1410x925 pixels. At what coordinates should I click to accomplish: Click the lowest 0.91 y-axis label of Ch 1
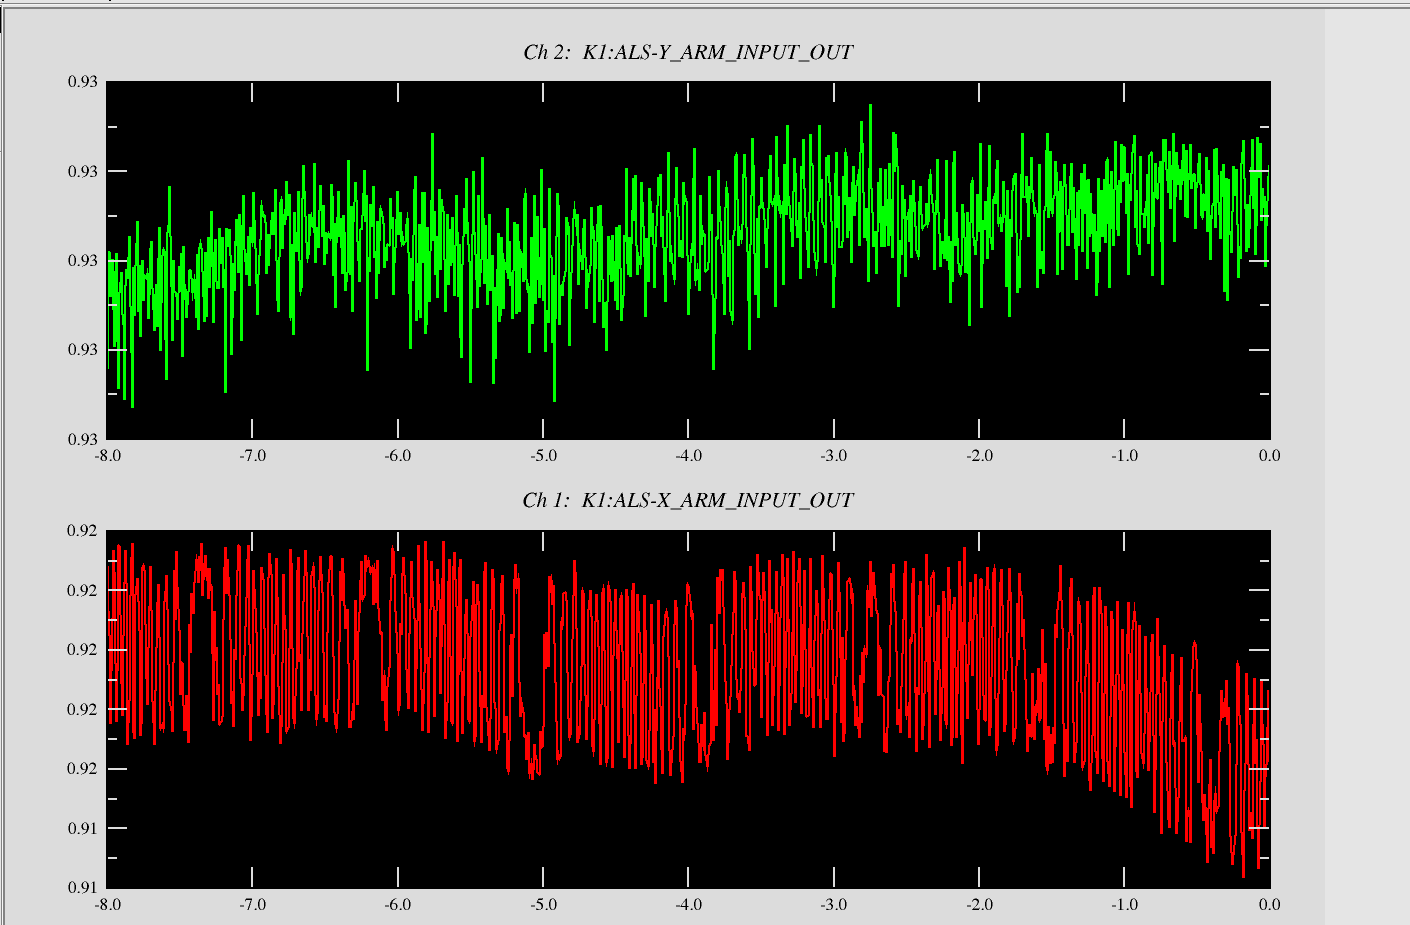[x=83, y=887]
